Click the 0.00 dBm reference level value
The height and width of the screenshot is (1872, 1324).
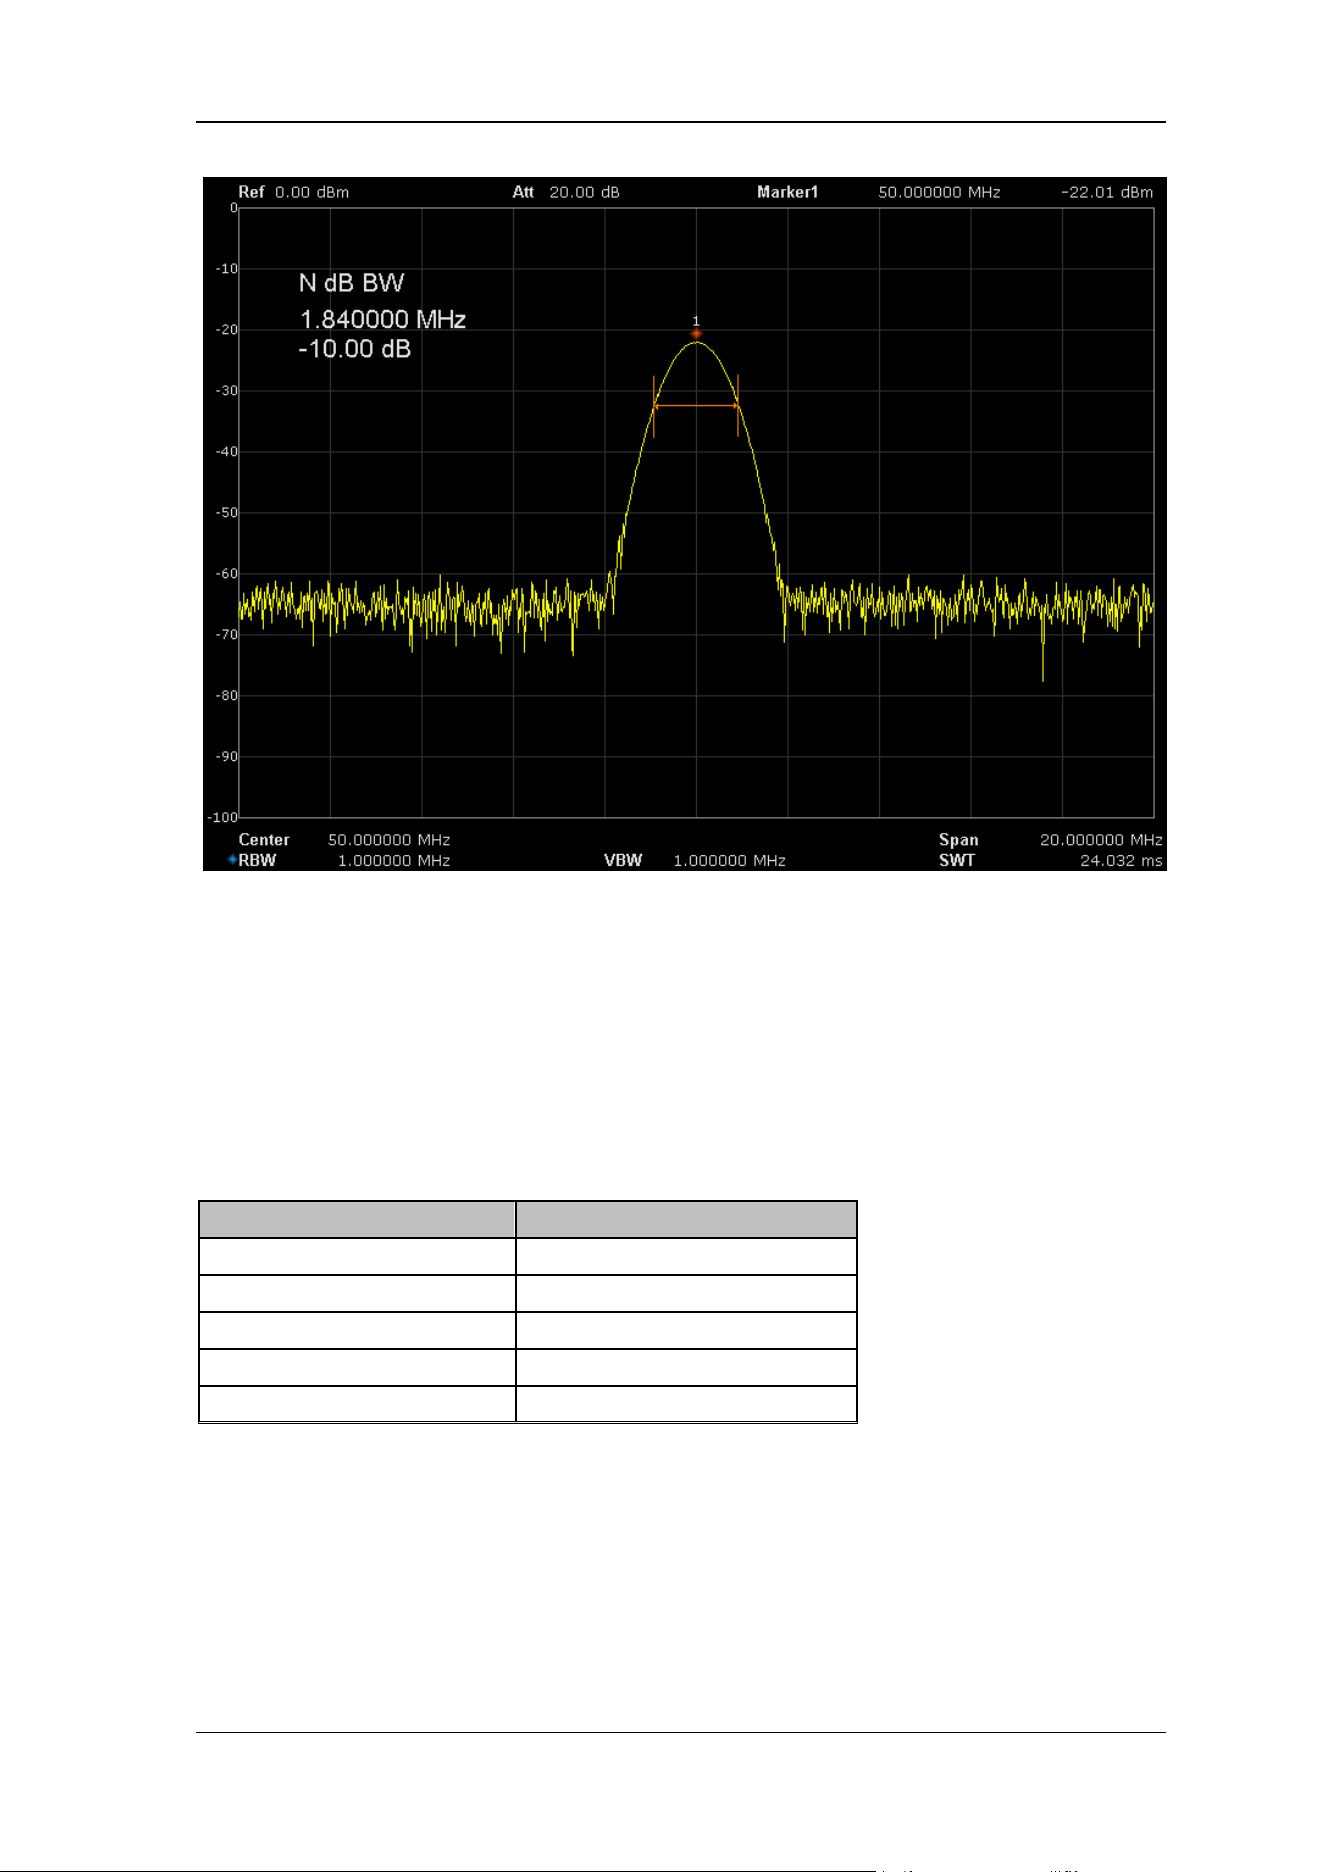tap(312, 192)
